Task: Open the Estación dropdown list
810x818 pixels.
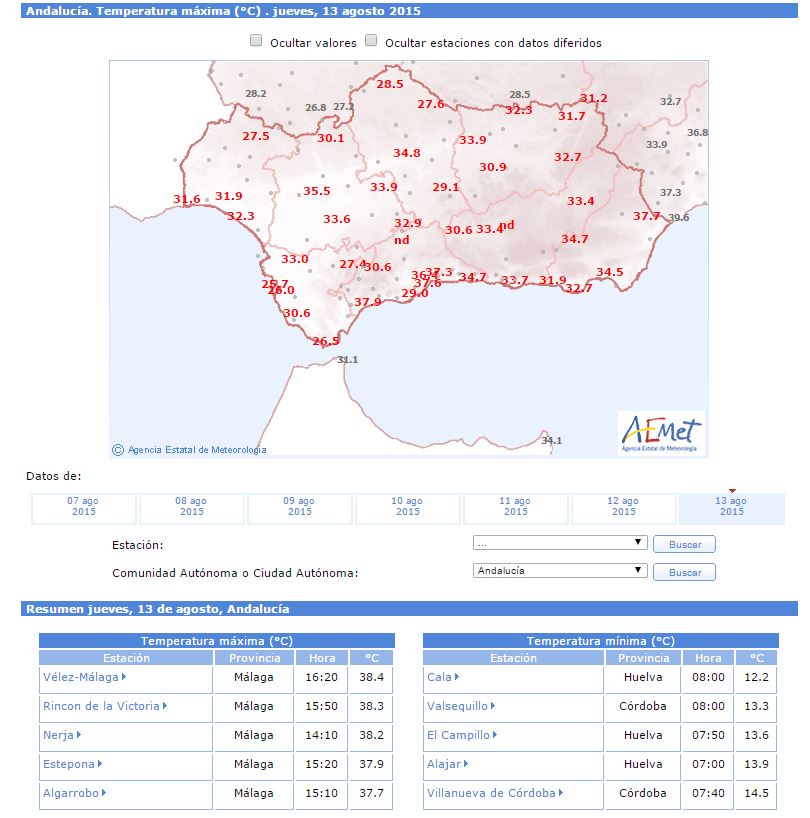Action: (560, 543)
